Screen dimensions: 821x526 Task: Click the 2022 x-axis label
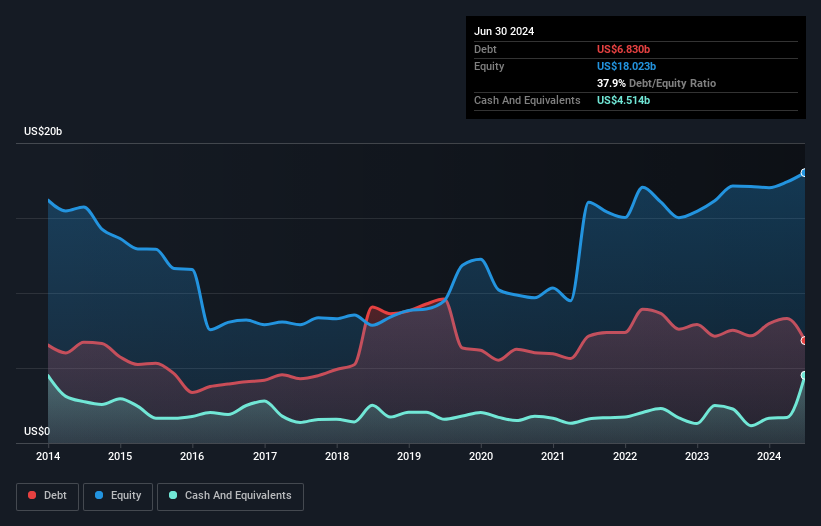pos(625,456)
